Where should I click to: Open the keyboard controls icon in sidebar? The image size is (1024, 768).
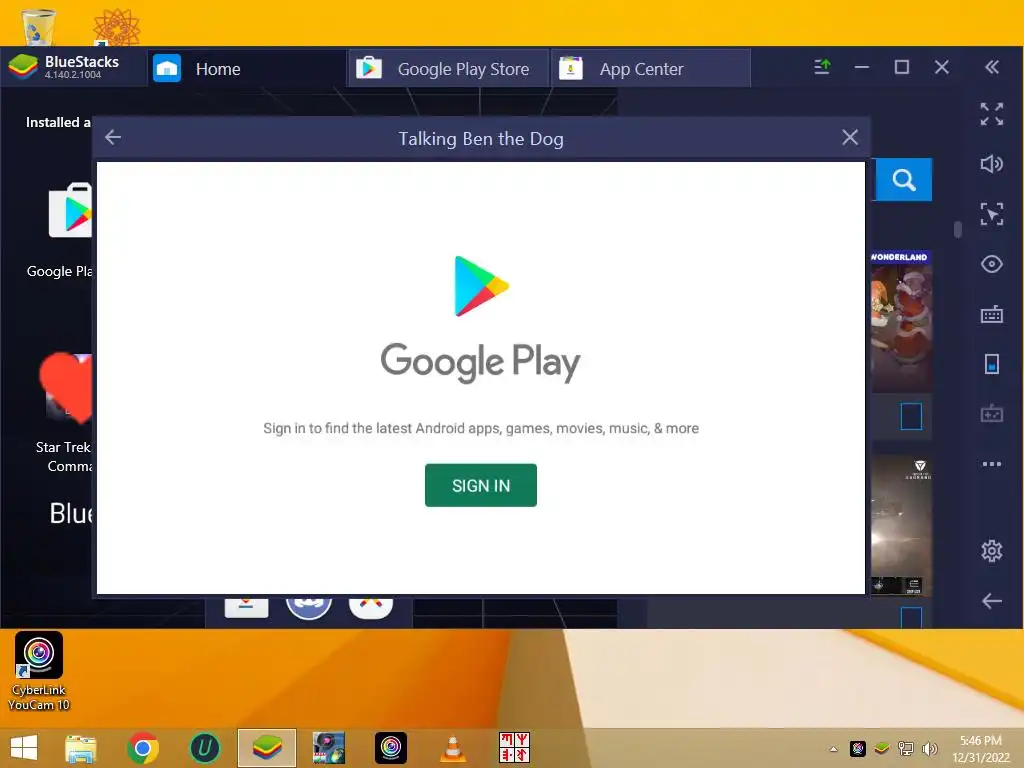point(991,314)
